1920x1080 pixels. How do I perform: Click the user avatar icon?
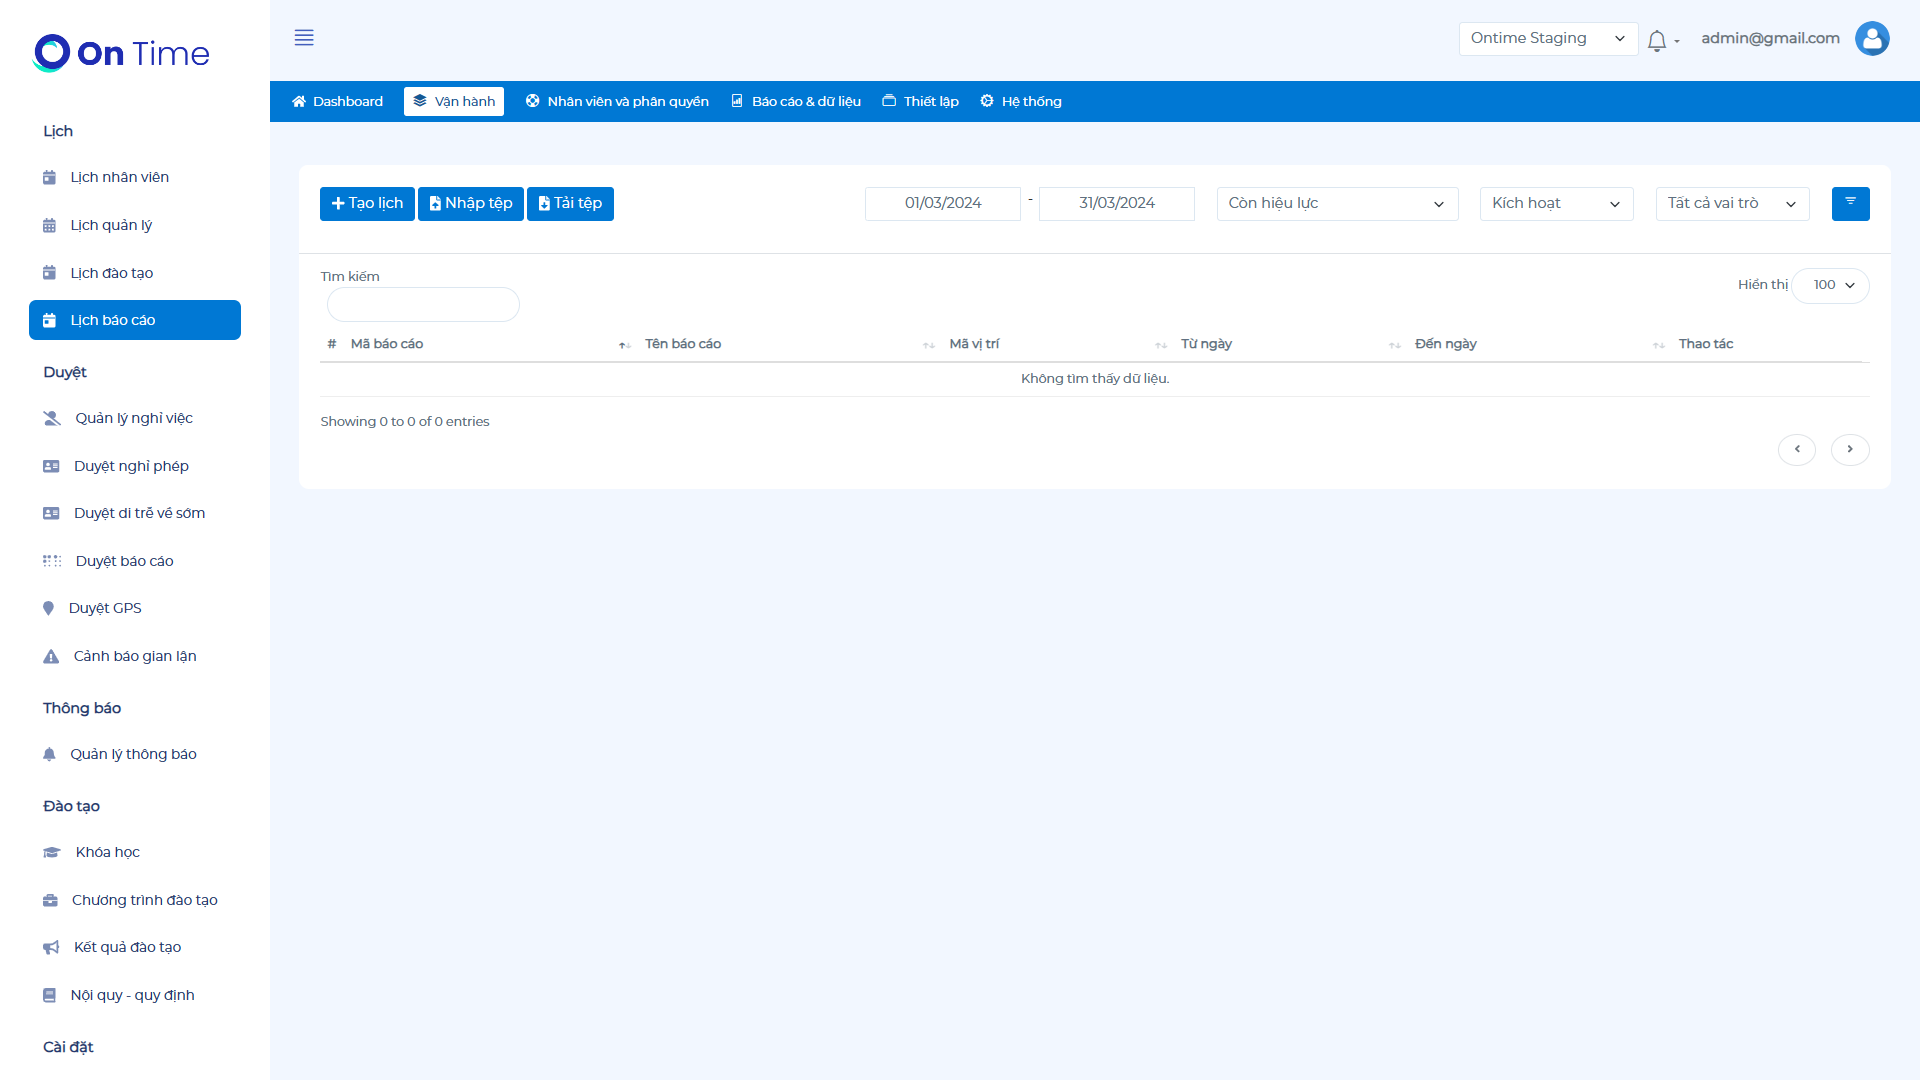(1871, 39)
